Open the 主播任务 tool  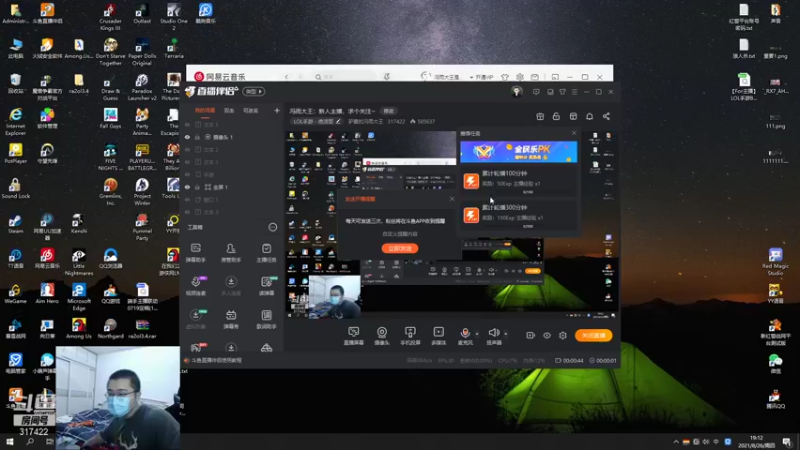pos(266,253)
